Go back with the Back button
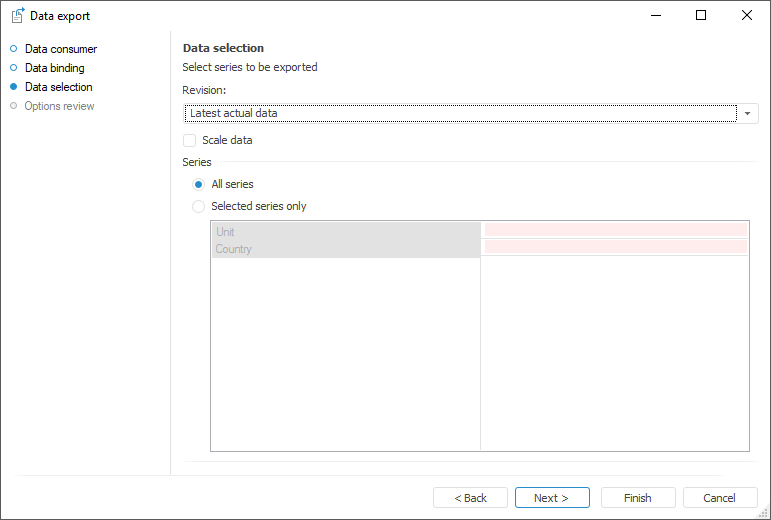The height and width of the screenshot is (520, 771). (470, 498)
